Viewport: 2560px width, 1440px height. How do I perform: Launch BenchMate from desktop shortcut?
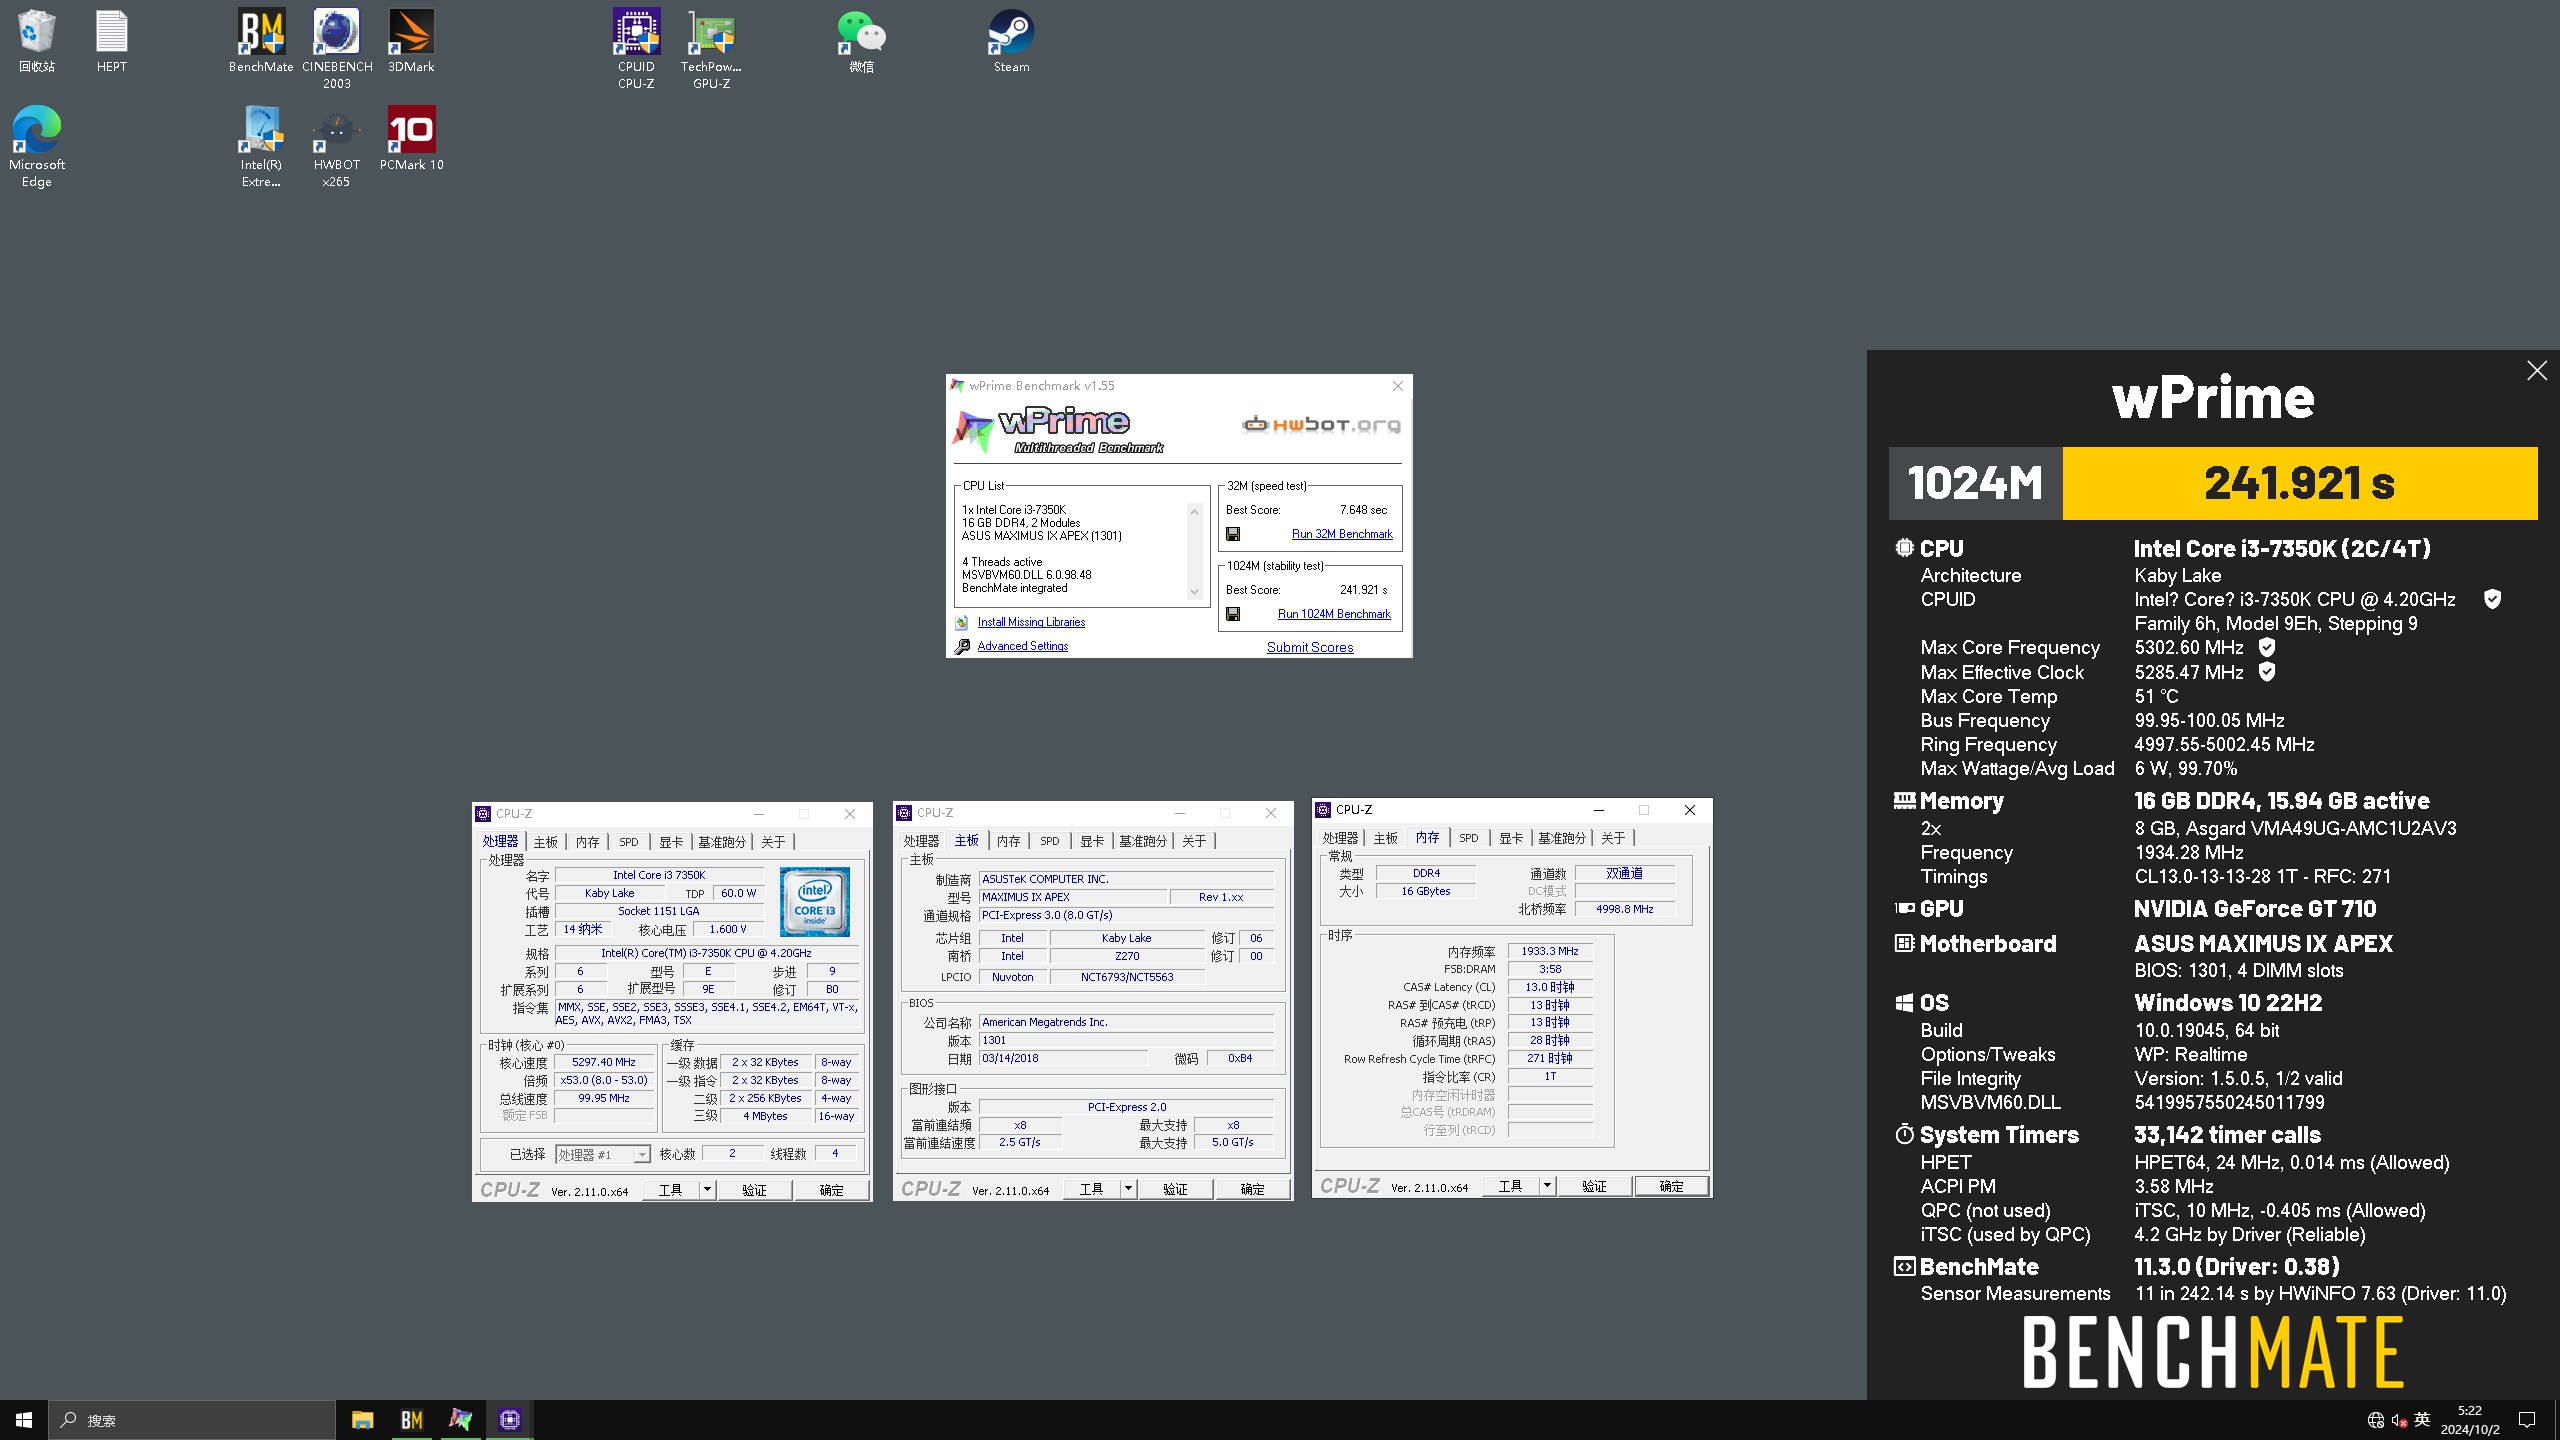(261, 40)
